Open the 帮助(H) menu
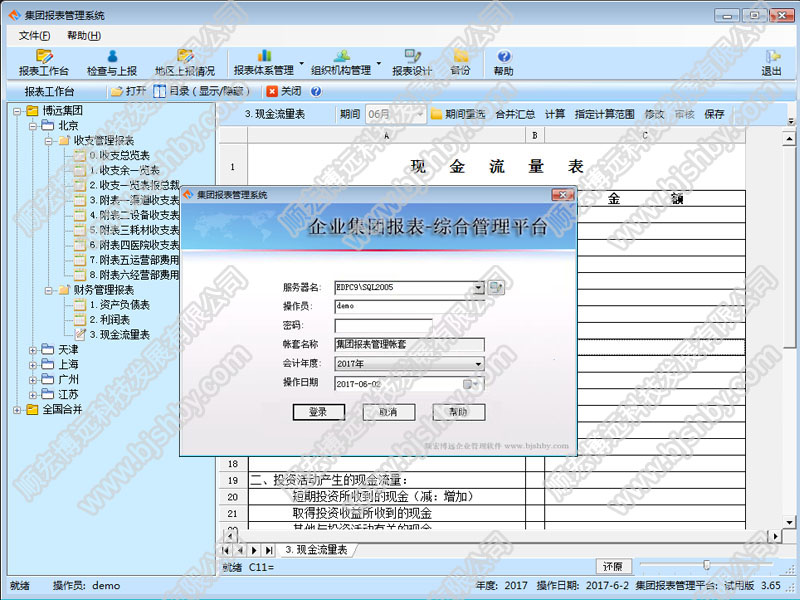The image size is (800, 600). pos(84,35)
